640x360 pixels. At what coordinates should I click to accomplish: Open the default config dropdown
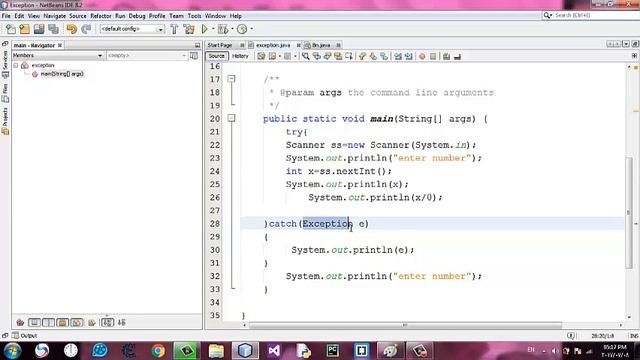132,29
